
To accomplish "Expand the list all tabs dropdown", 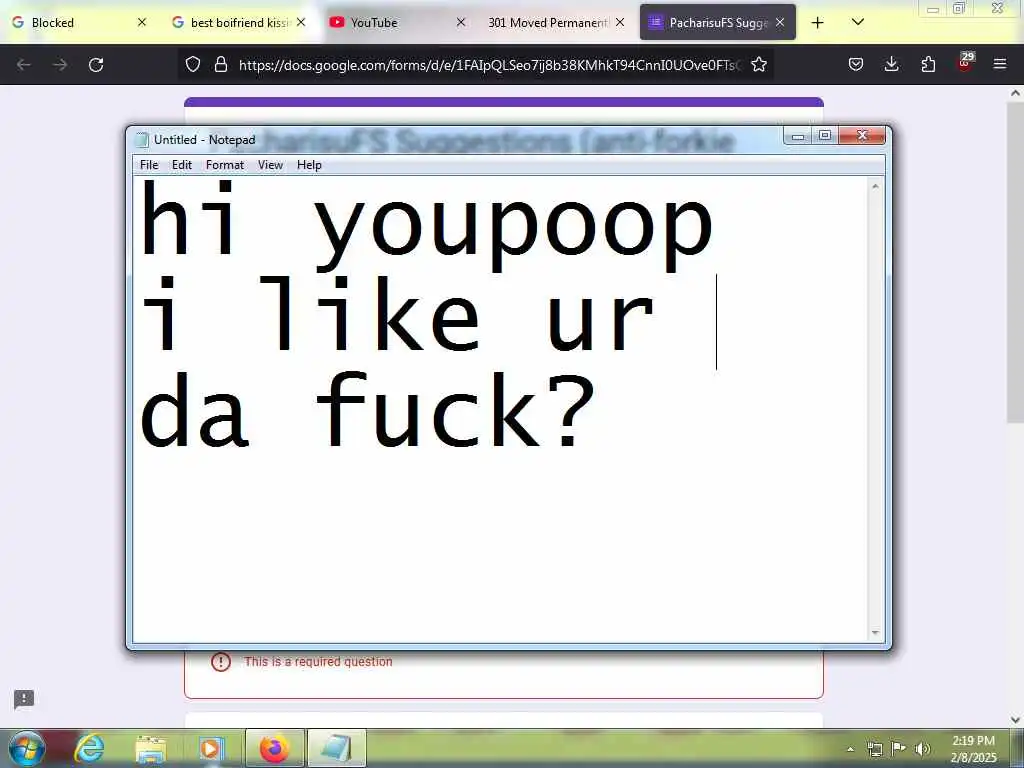I will click(857, 22).
